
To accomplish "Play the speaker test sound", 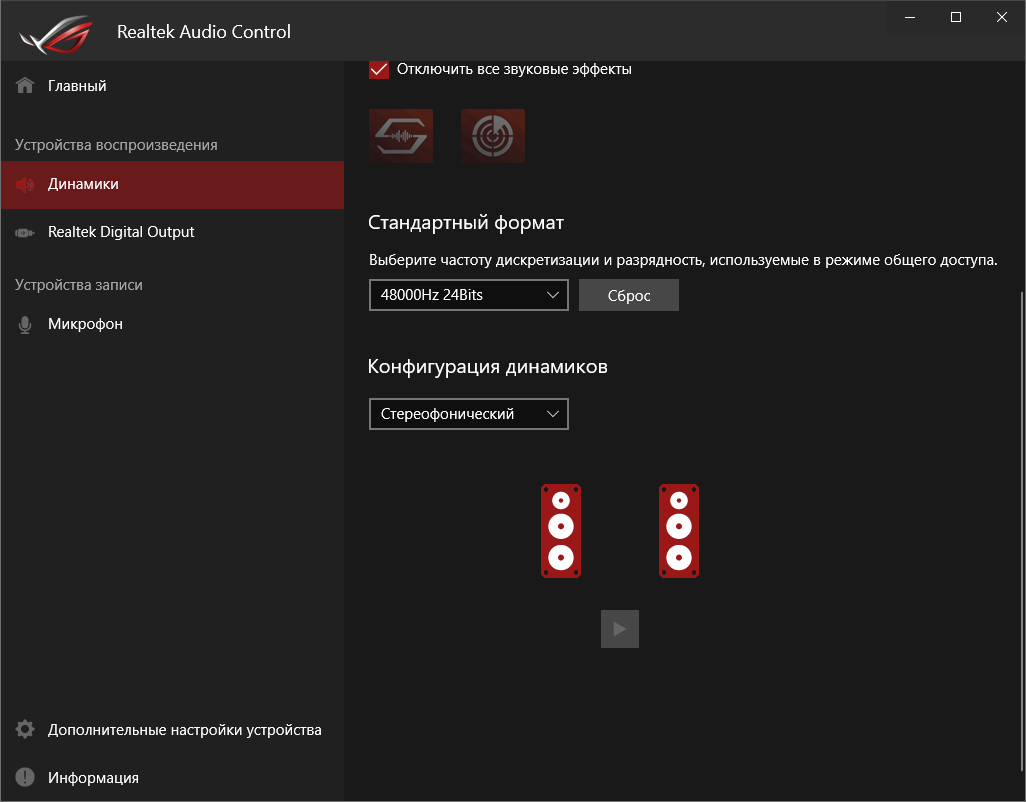I will coord(620,629).
